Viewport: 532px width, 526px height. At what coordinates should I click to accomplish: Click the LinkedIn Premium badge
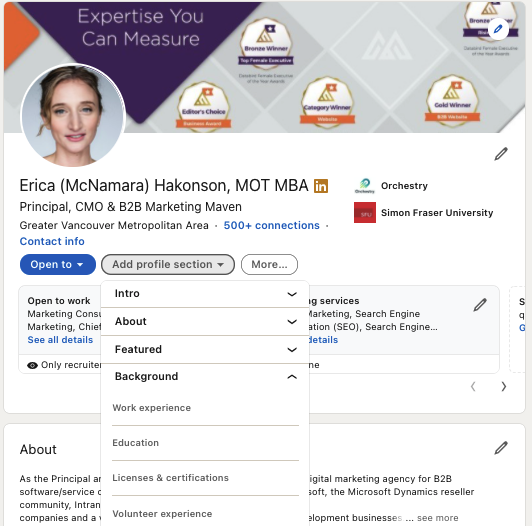coord(321,186)
